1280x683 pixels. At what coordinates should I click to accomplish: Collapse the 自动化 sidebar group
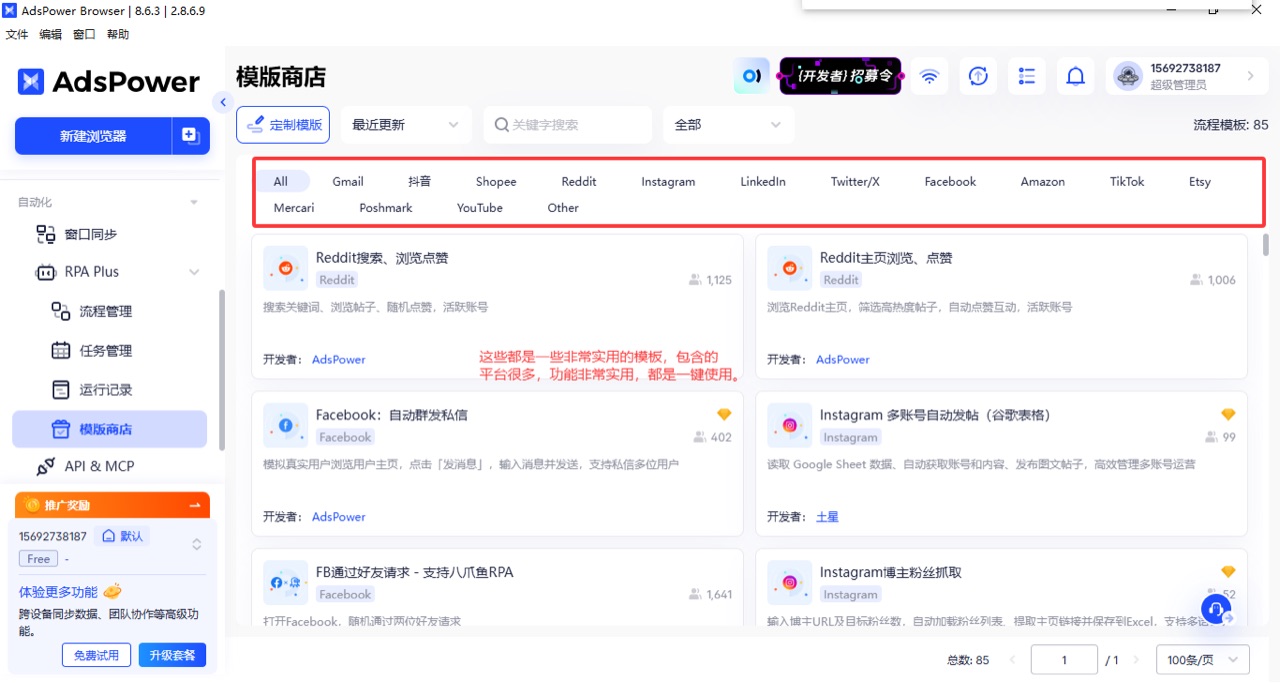pyautogui.click(x=194, y=202)
